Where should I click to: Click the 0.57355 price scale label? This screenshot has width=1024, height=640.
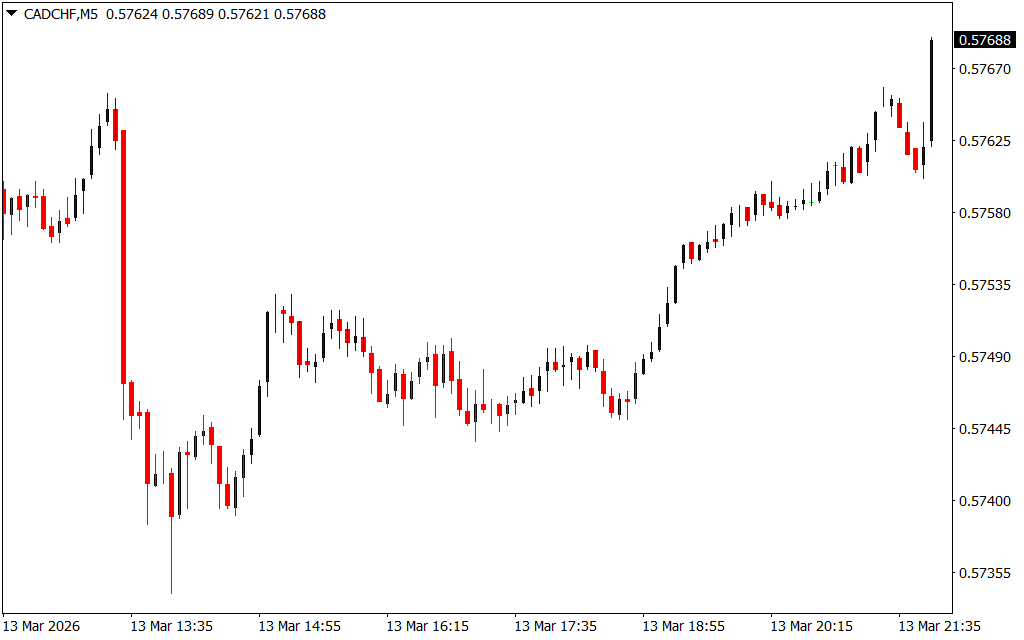(984, 573)
